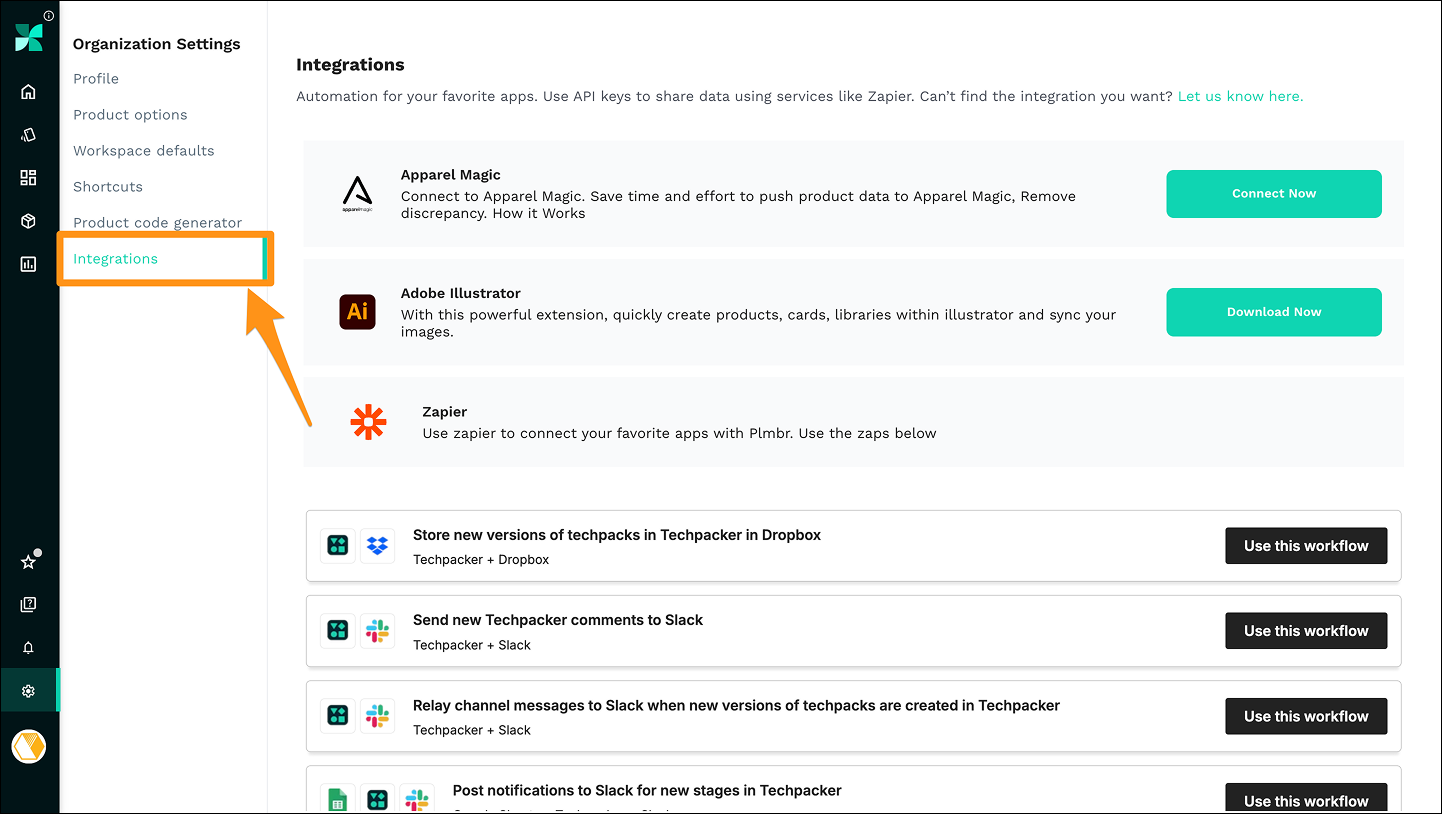This screenshot has width=1442, height=814.
Task: Click the small info icon beside the logo
Action: pyautogui.click(x=49, y=16)
